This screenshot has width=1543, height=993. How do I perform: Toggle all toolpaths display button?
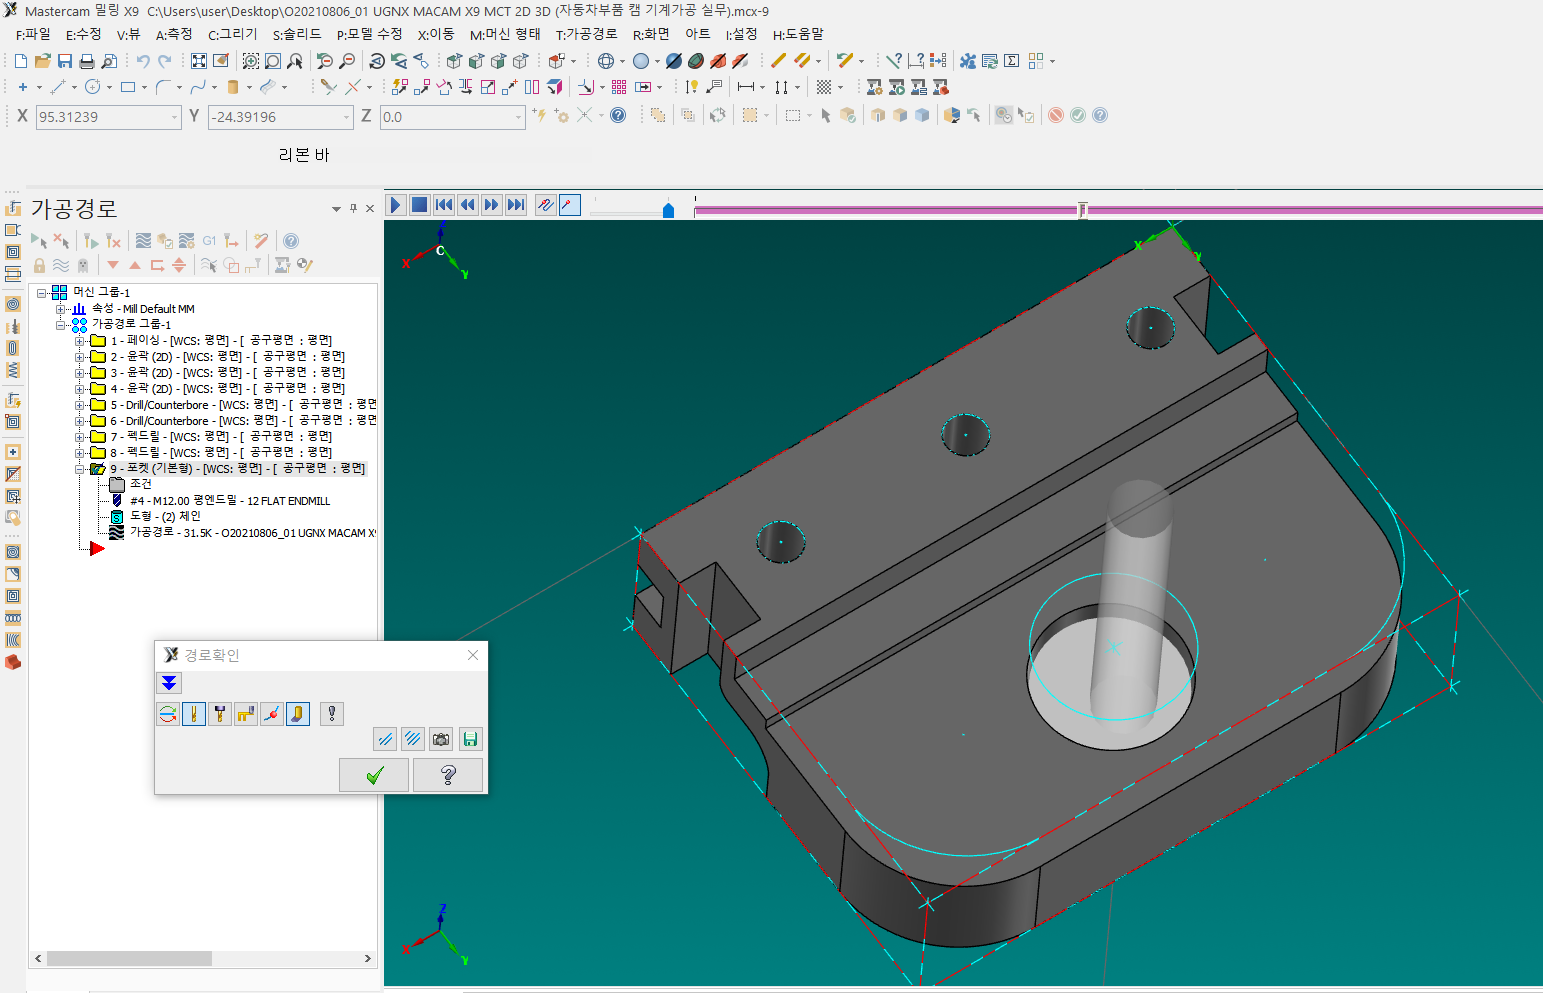(x=413, y=739)
